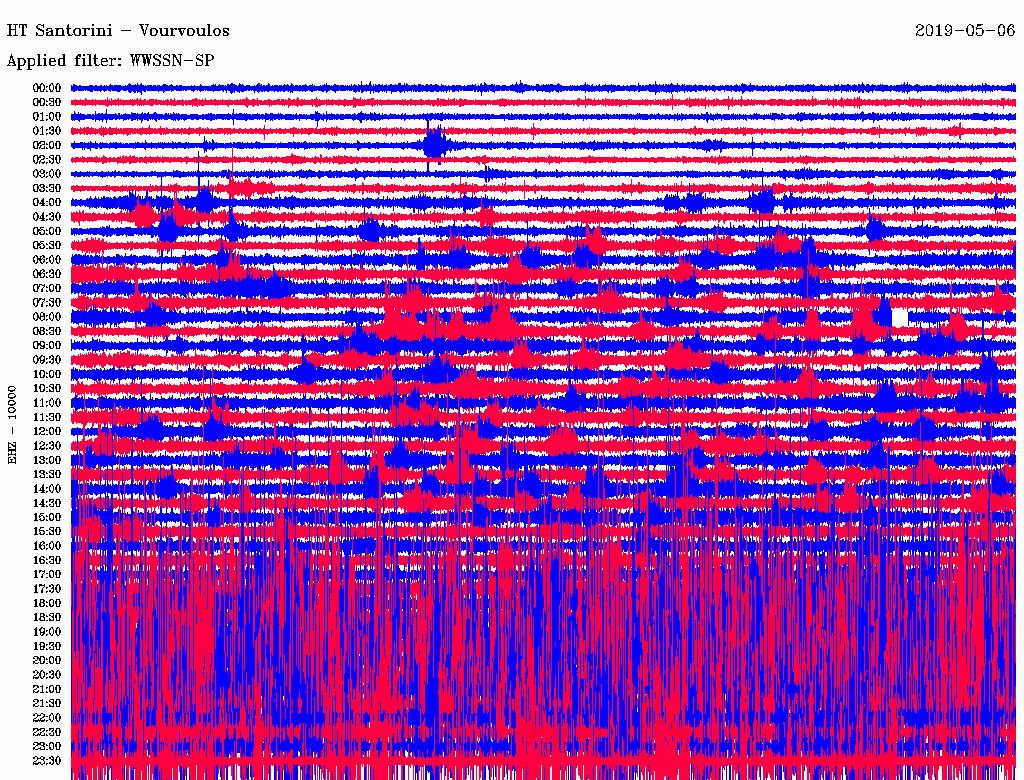Image resolution: width=1024 pixels, height=780 pixels.
Task: Select the 16:30 time row label
Action: 47,560
